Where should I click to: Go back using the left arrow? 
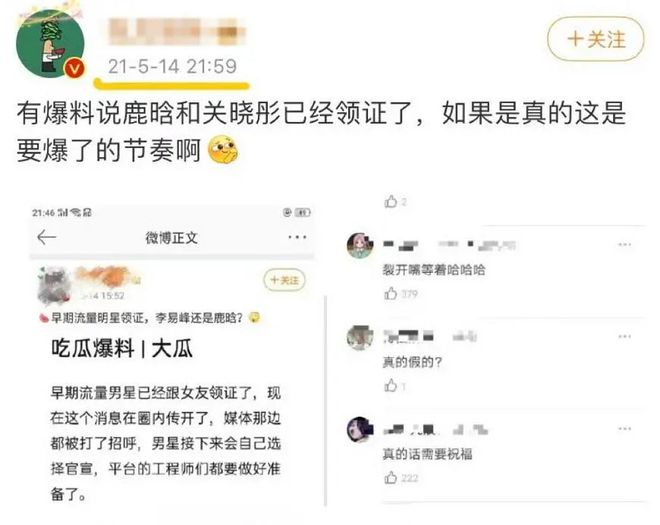pos(46,237)
